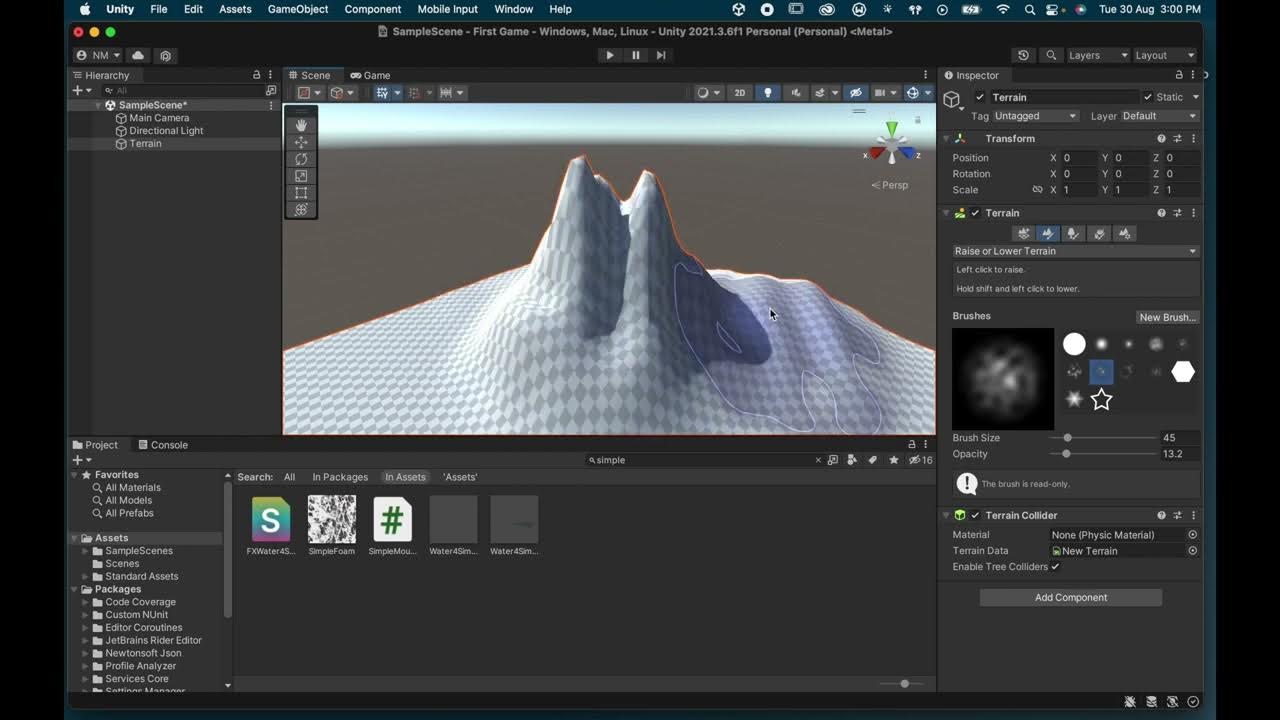Expand the Layout dropdown in top toolbar
This screenshot has width=1280, height=720.
1164,55
